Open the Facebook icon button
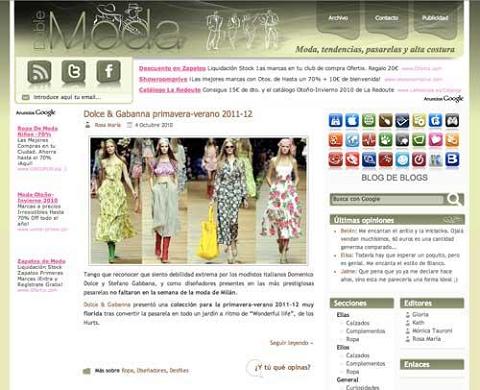The width and height of the screenshot is (480, 390). coord(108,72)
